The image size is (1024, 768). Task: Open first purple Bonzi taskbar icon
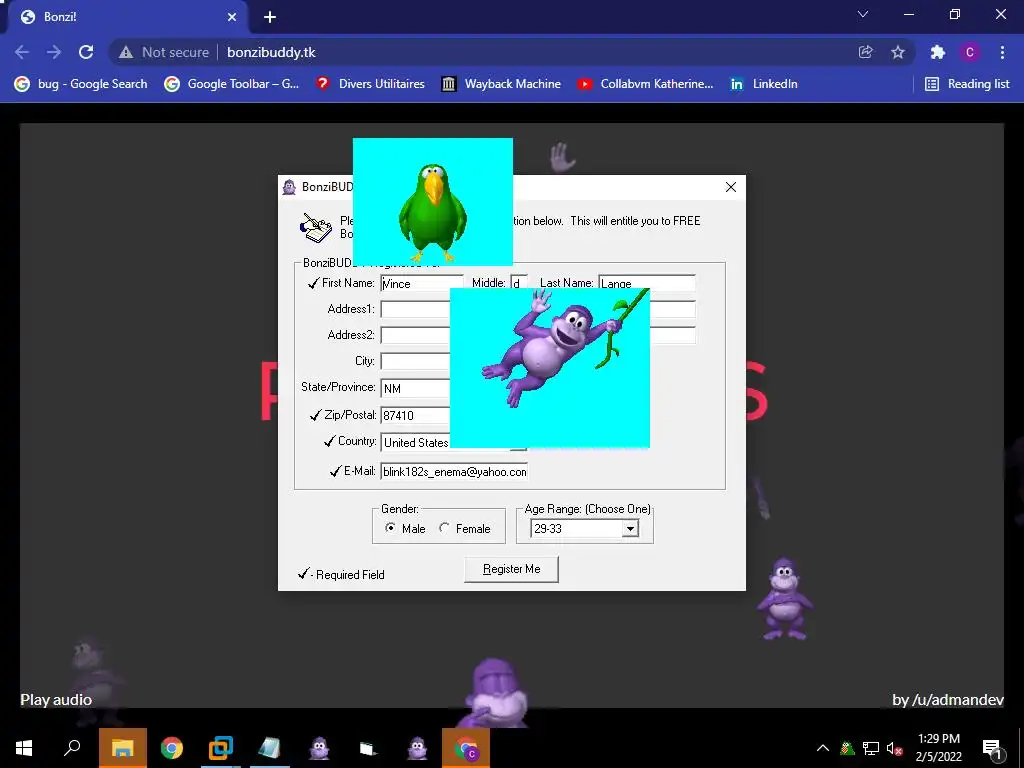coord(319,748)
